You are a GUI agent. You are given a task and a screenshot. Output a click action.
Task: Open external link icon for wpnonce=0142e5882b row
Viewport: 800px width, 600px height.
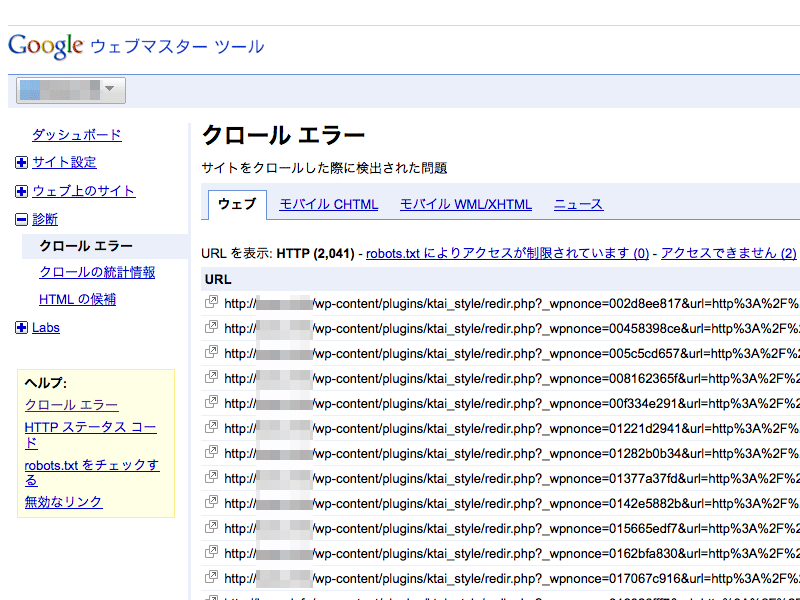(211, 502)
